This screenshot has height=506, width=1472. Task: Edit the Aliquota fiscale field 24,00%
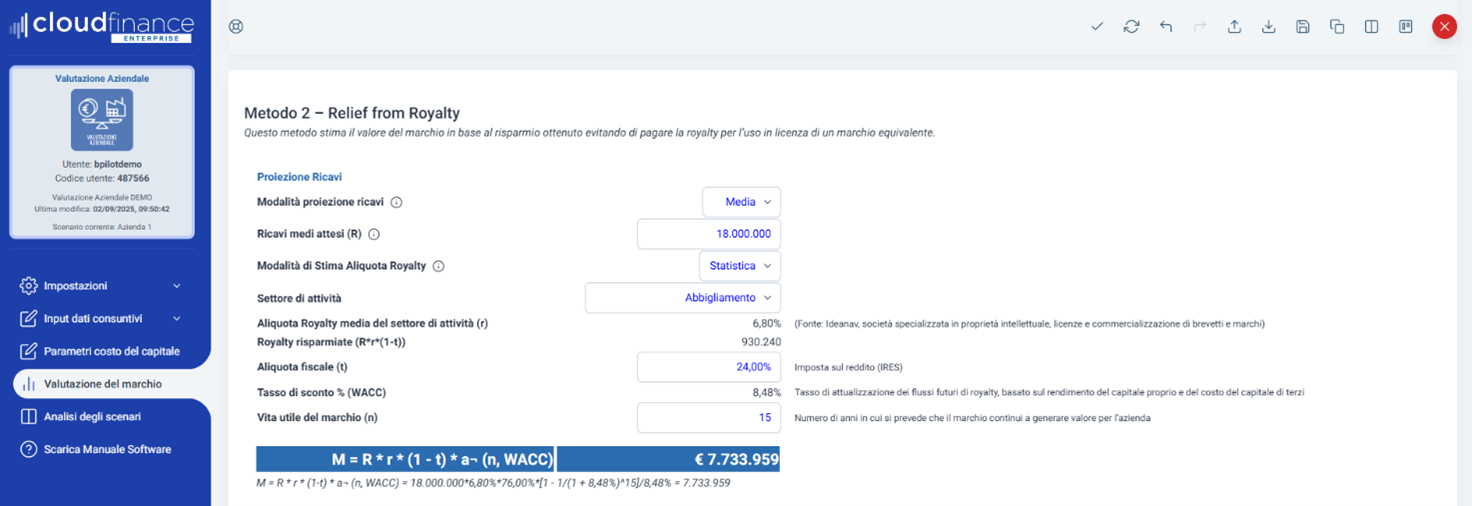click(709, 367)
